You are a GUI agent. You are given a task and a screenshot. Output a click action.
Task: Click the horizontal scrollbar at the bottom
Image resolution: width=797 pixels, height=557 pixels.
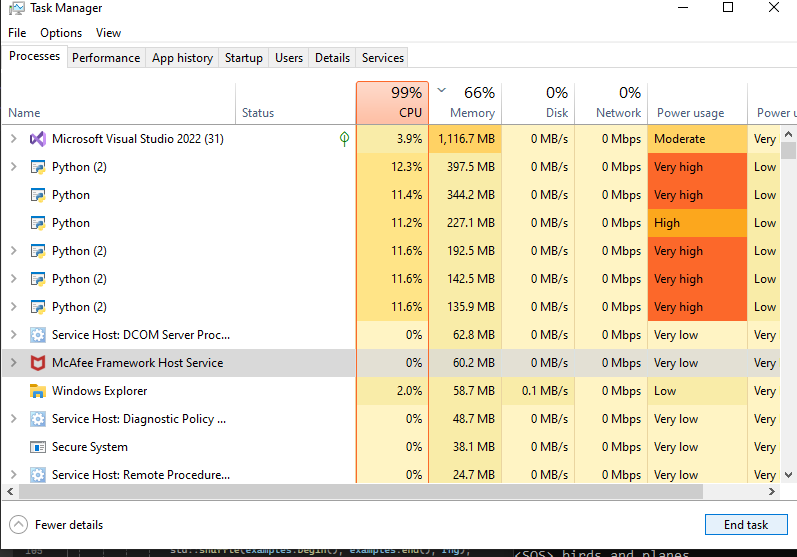390,493
